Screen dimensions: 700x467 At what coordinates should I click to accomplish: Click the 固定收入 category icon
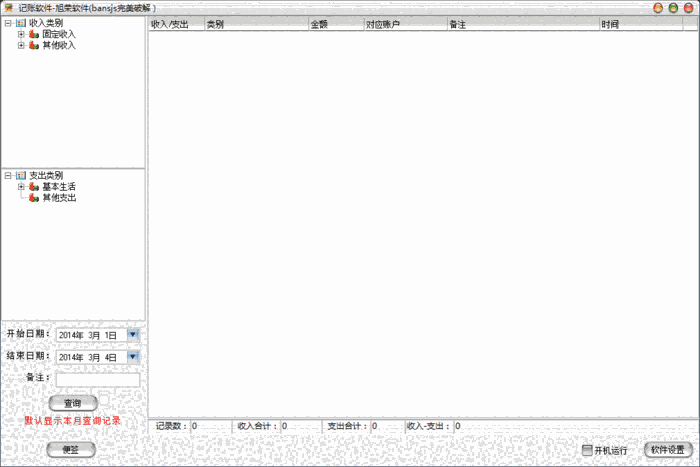pos(34,34)
